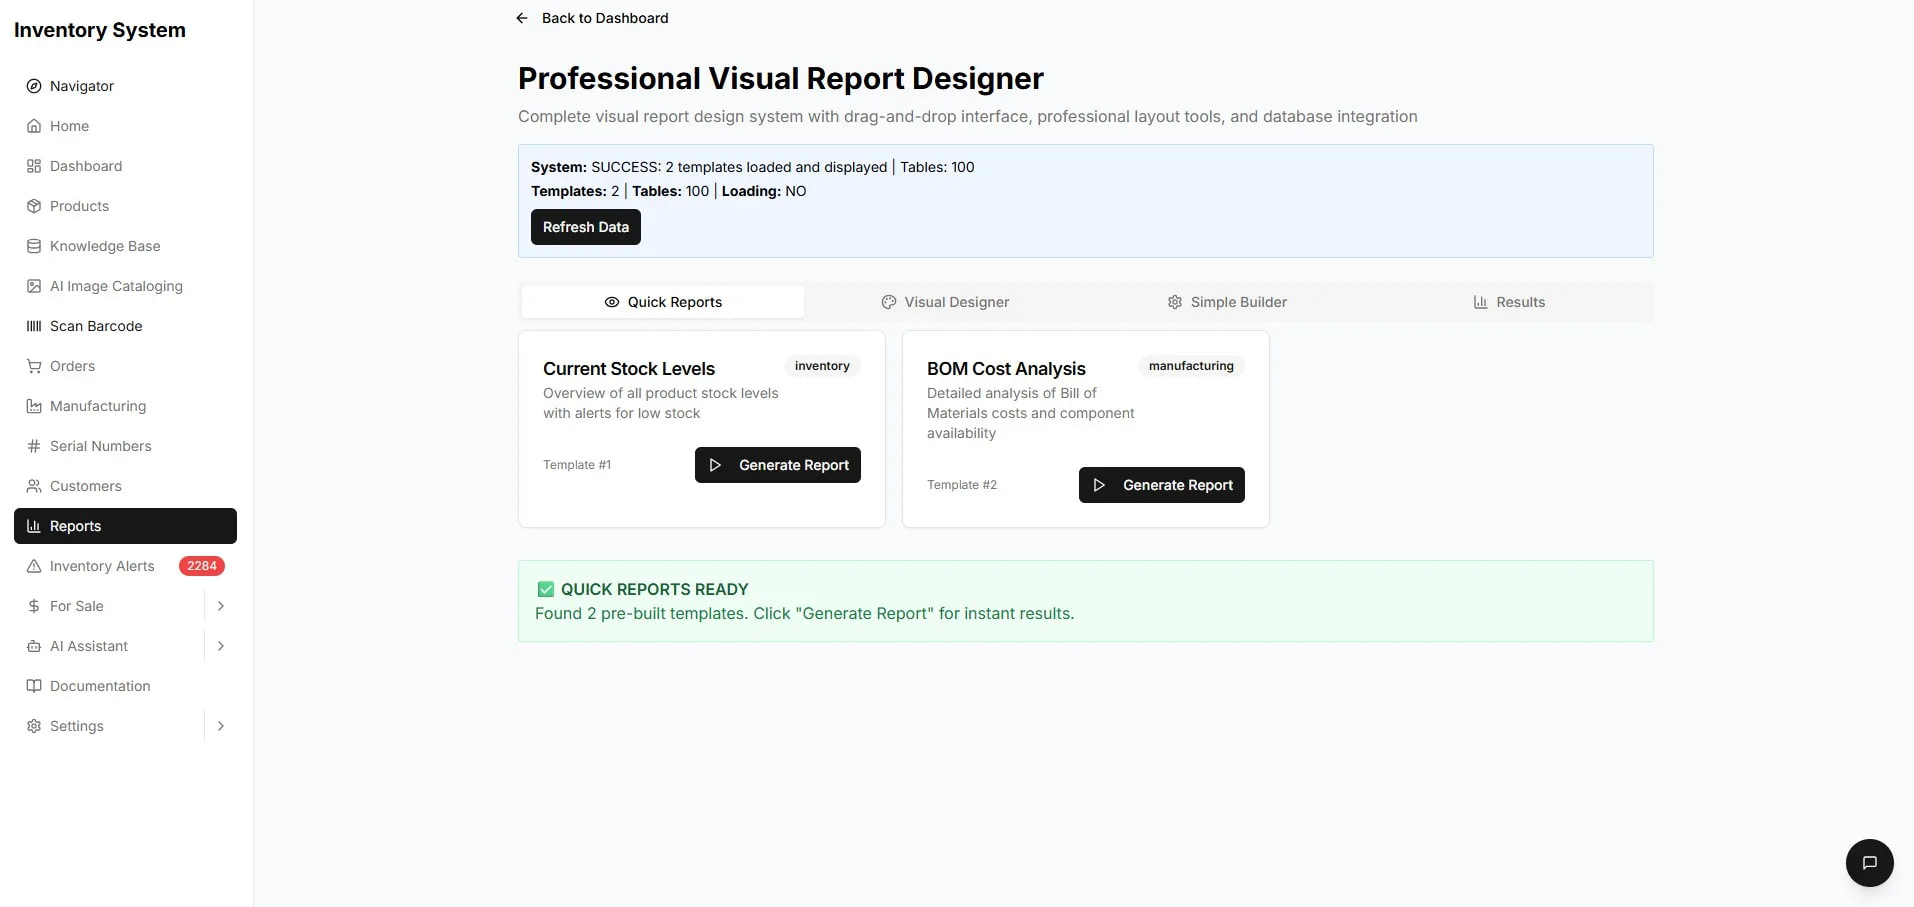
Task: Click the Reports bar chart icon
Action: coord(34,526)
